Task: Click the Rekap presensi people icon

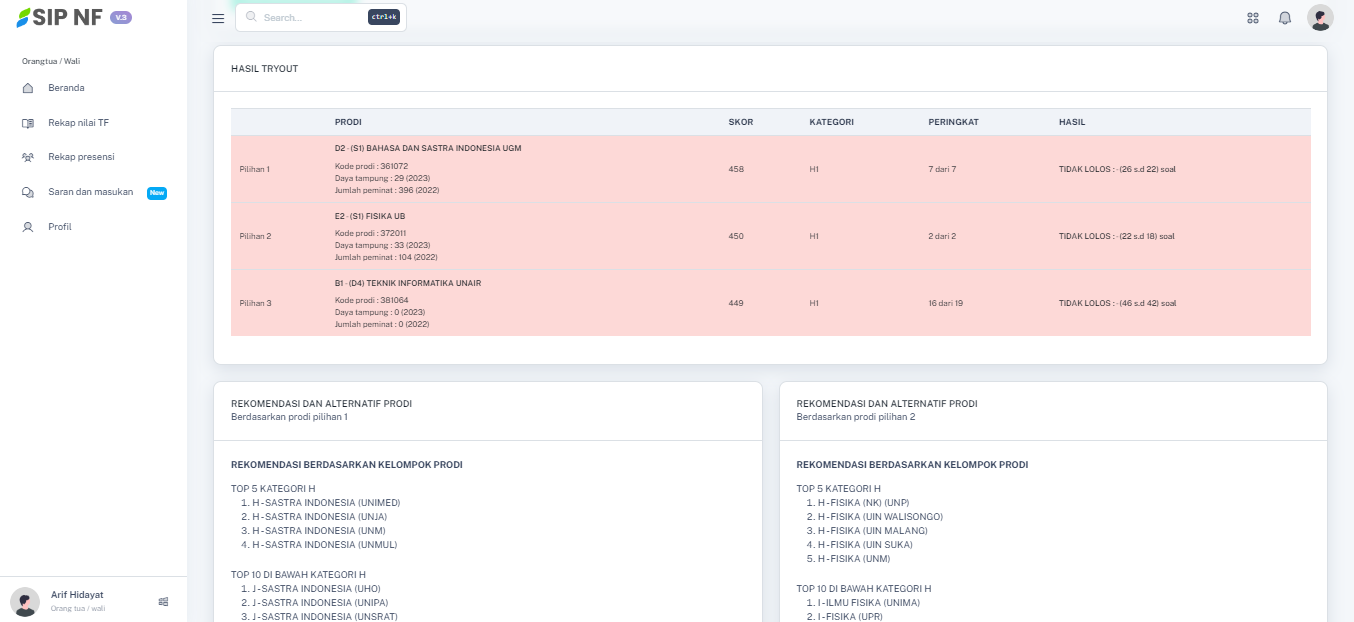Action: (28, 157)
